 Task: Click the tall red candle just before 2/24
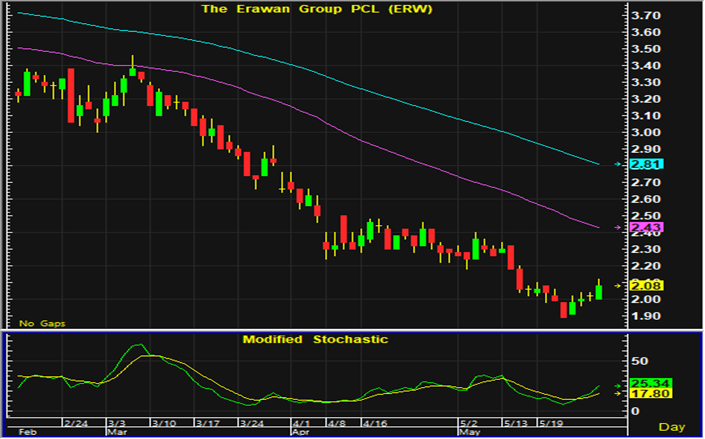coord(71,95)
